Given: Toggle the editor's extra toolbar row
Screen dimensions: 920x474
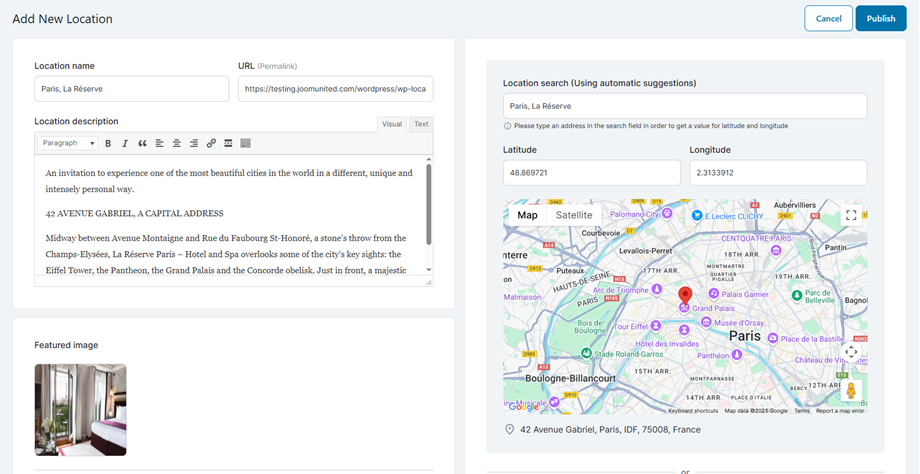Looking at the screenshot, I should [245, 144].
